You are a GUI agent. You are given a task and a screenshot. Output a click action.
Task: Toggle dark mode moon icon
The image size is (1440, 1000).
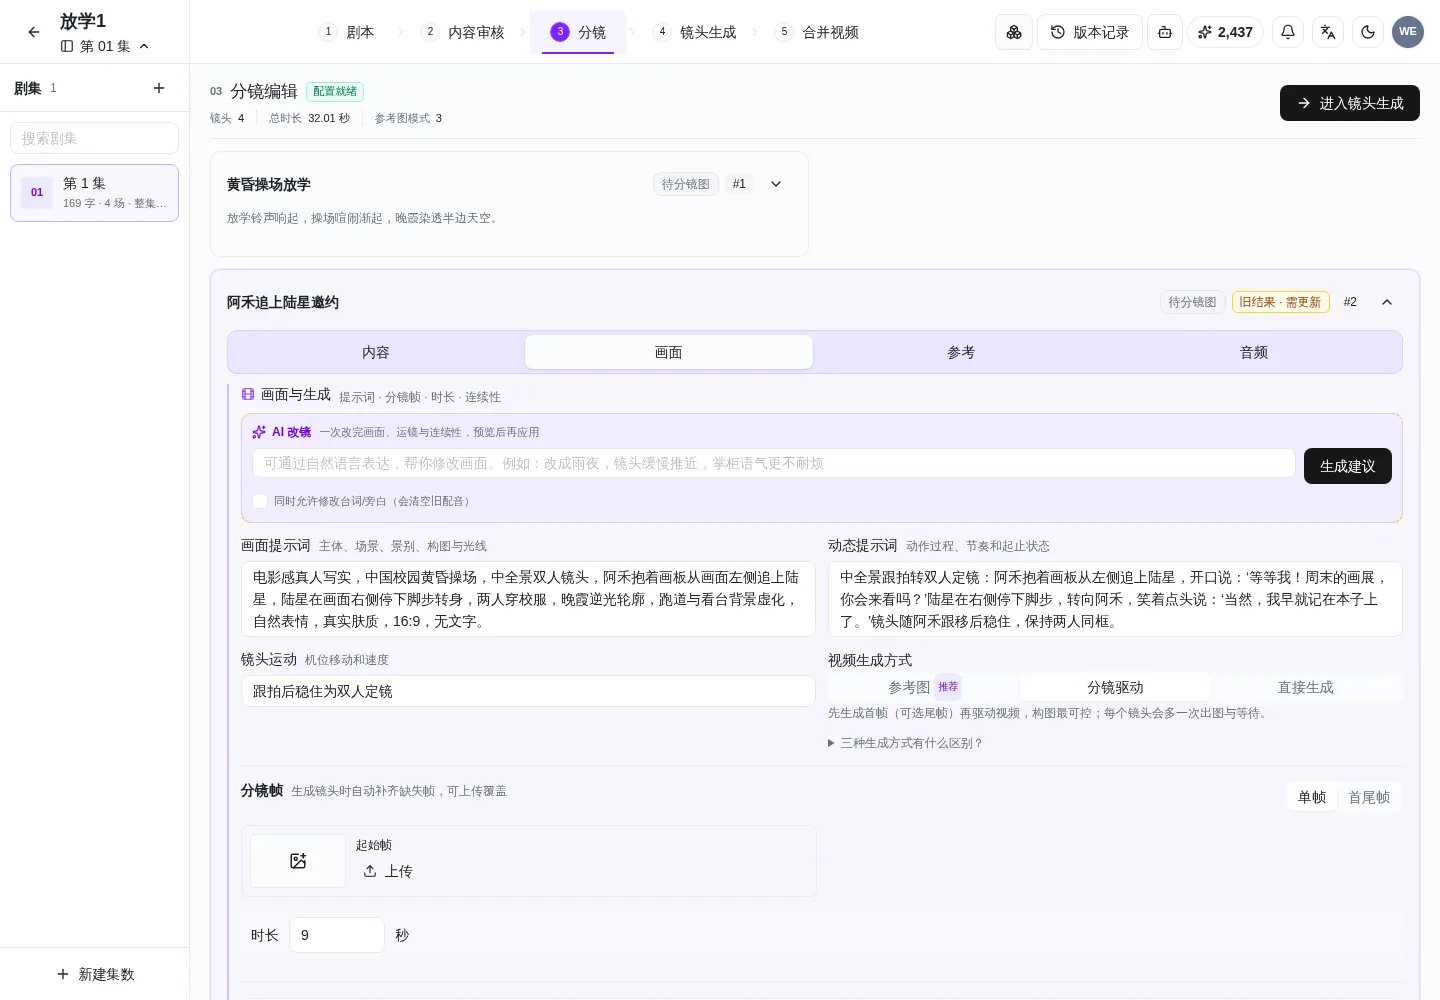tap(1368, 32)
